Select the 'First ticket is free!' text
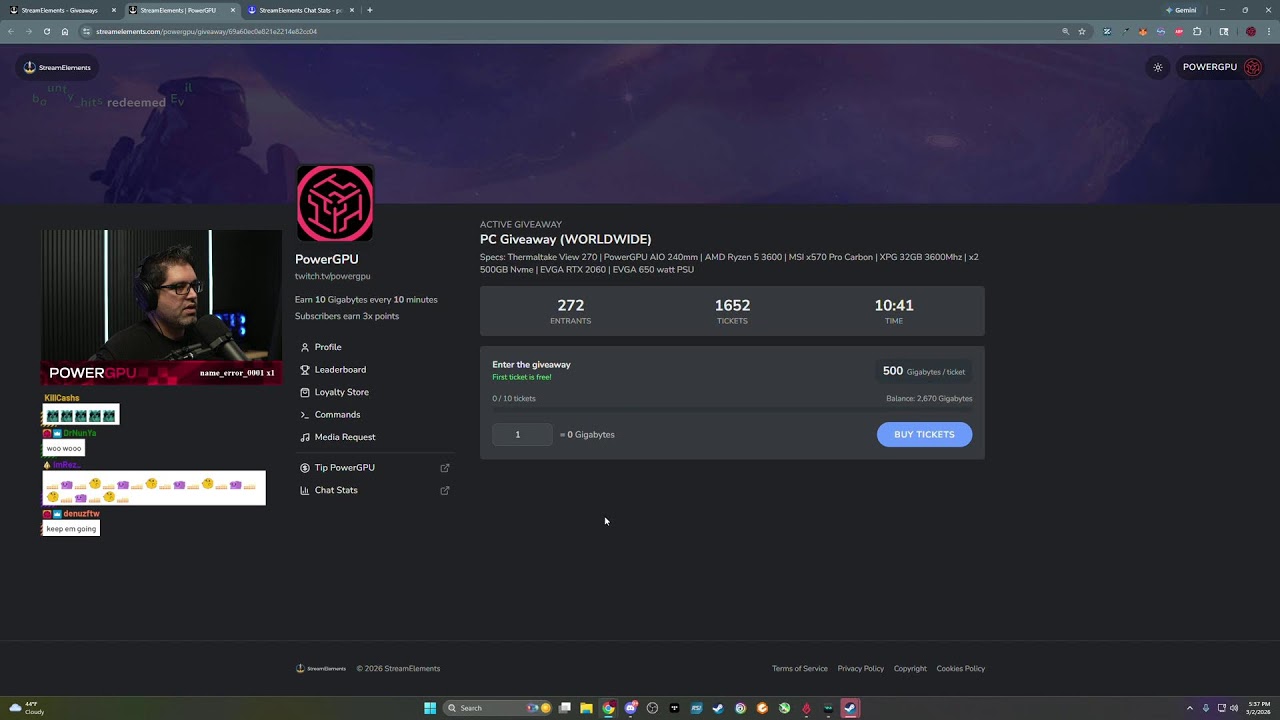The width and height of the screenshot is (1280, 720). [522, 377]
